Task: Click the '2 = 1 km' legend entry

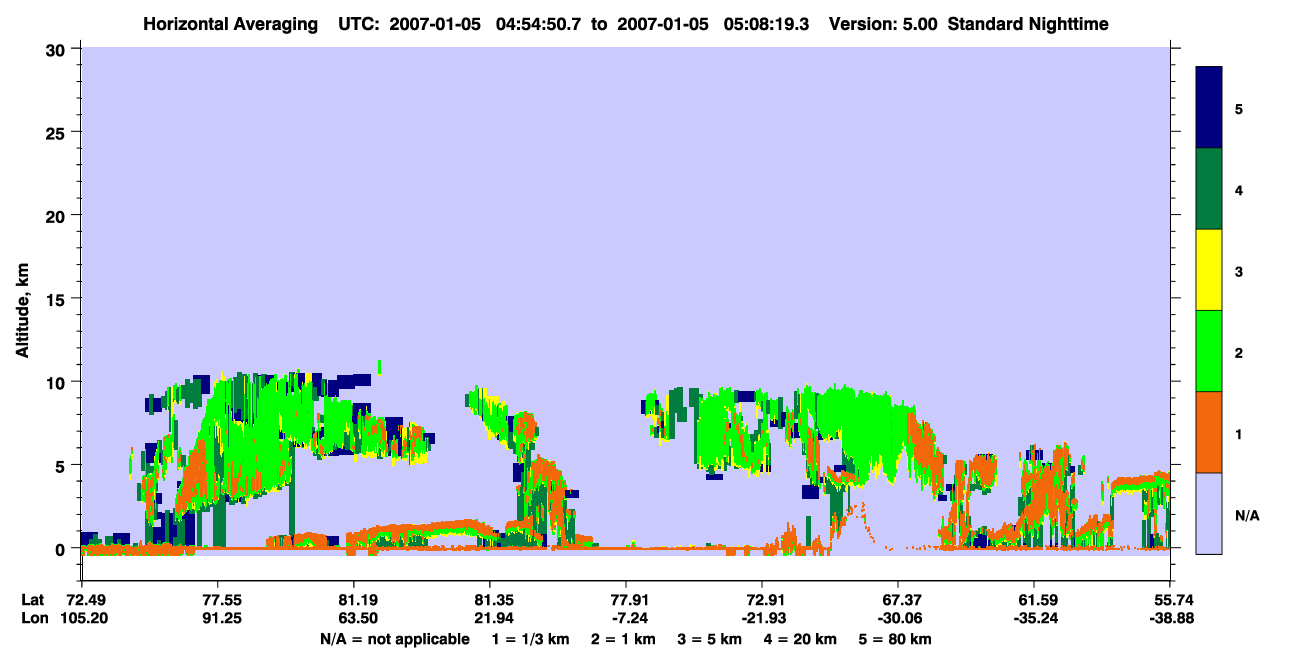Action: (623, 639)
